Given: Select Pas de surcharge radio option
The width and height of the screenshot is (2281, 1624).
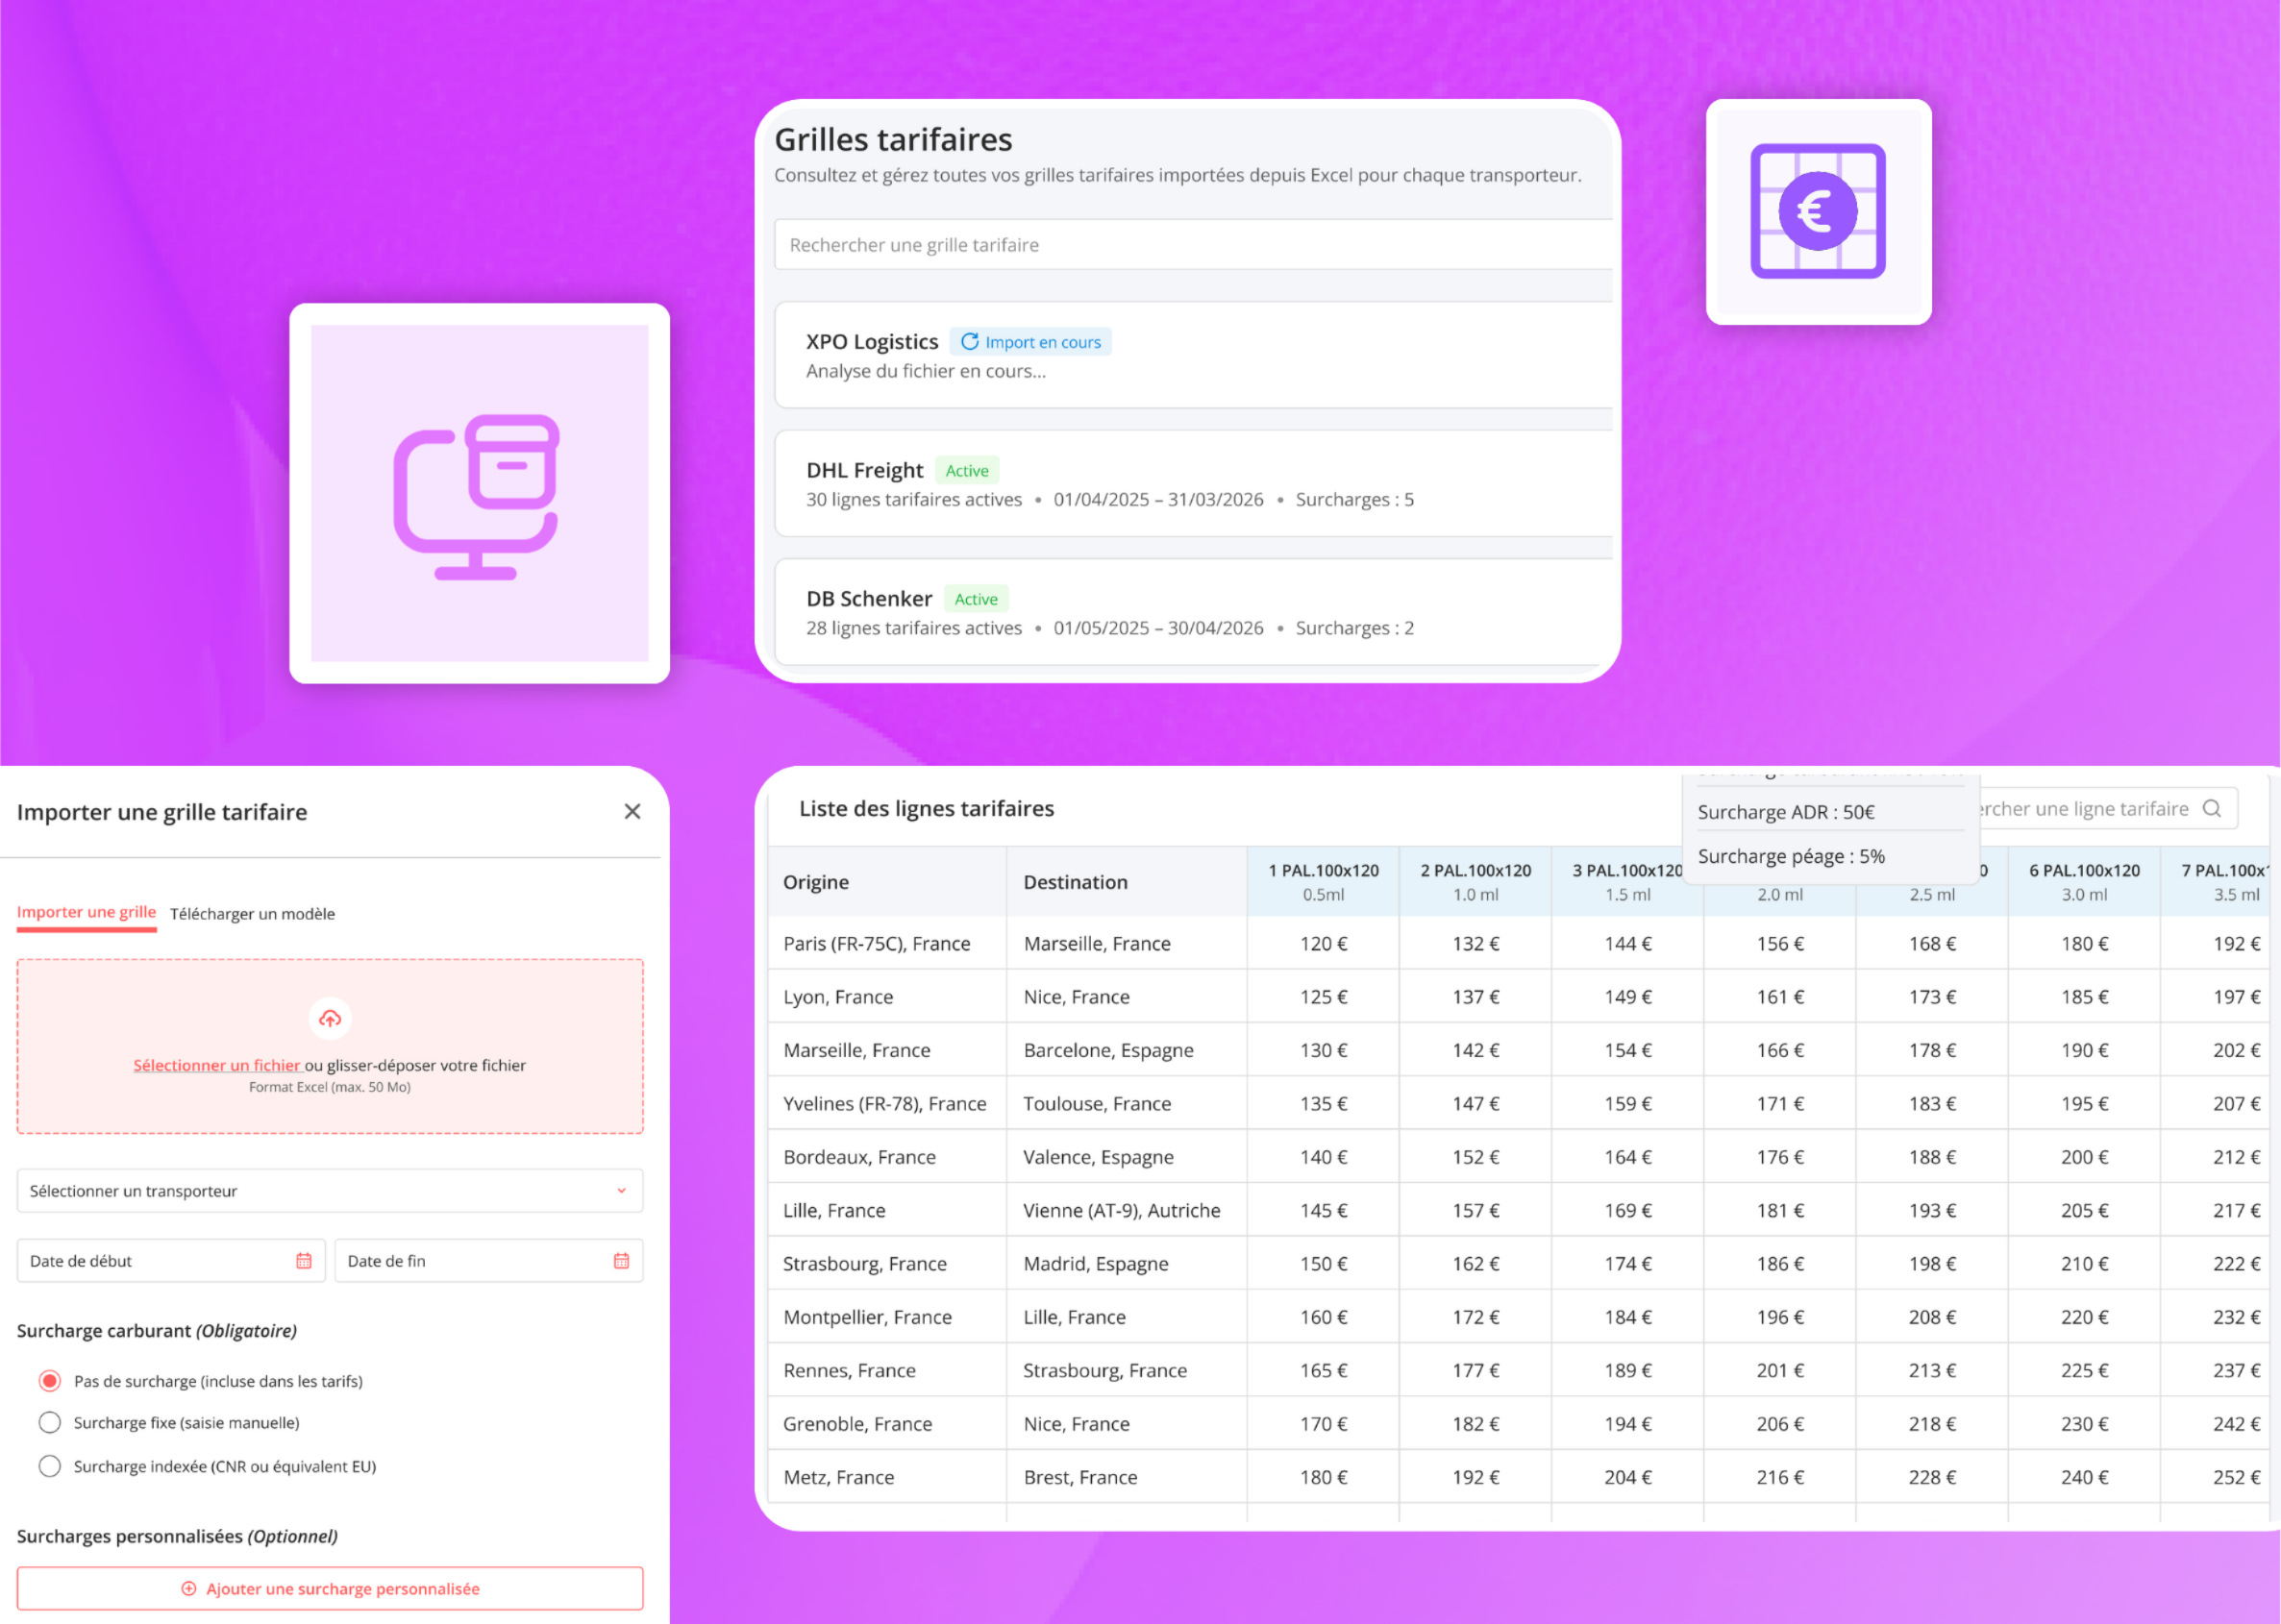Looking at the screenshot, I should 49,1381.
